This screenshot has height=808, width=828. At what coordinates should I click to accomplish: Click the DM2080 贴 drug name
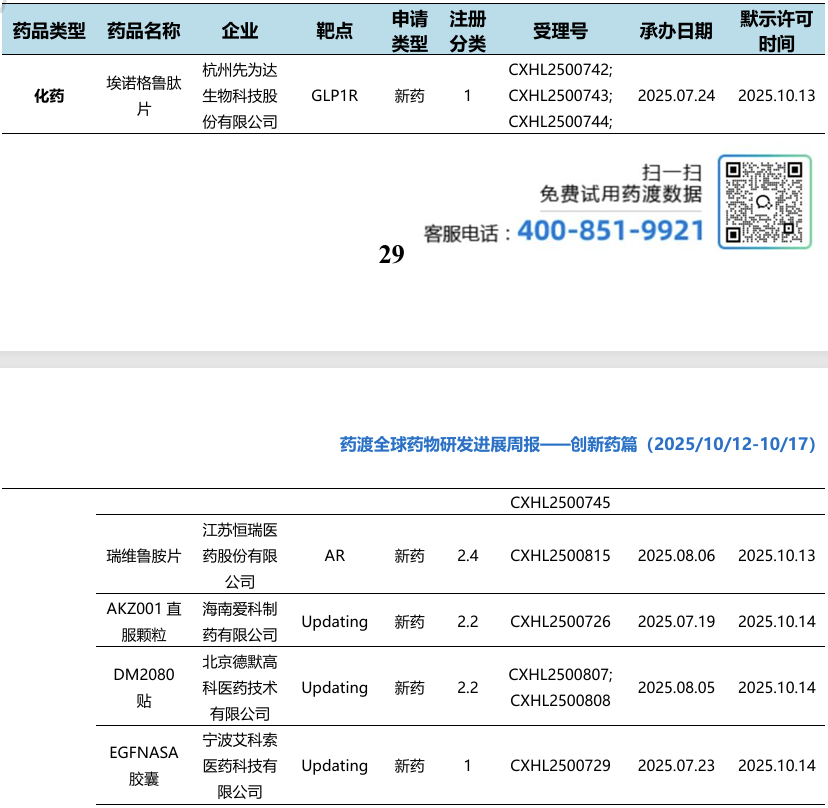pos(144,688)
